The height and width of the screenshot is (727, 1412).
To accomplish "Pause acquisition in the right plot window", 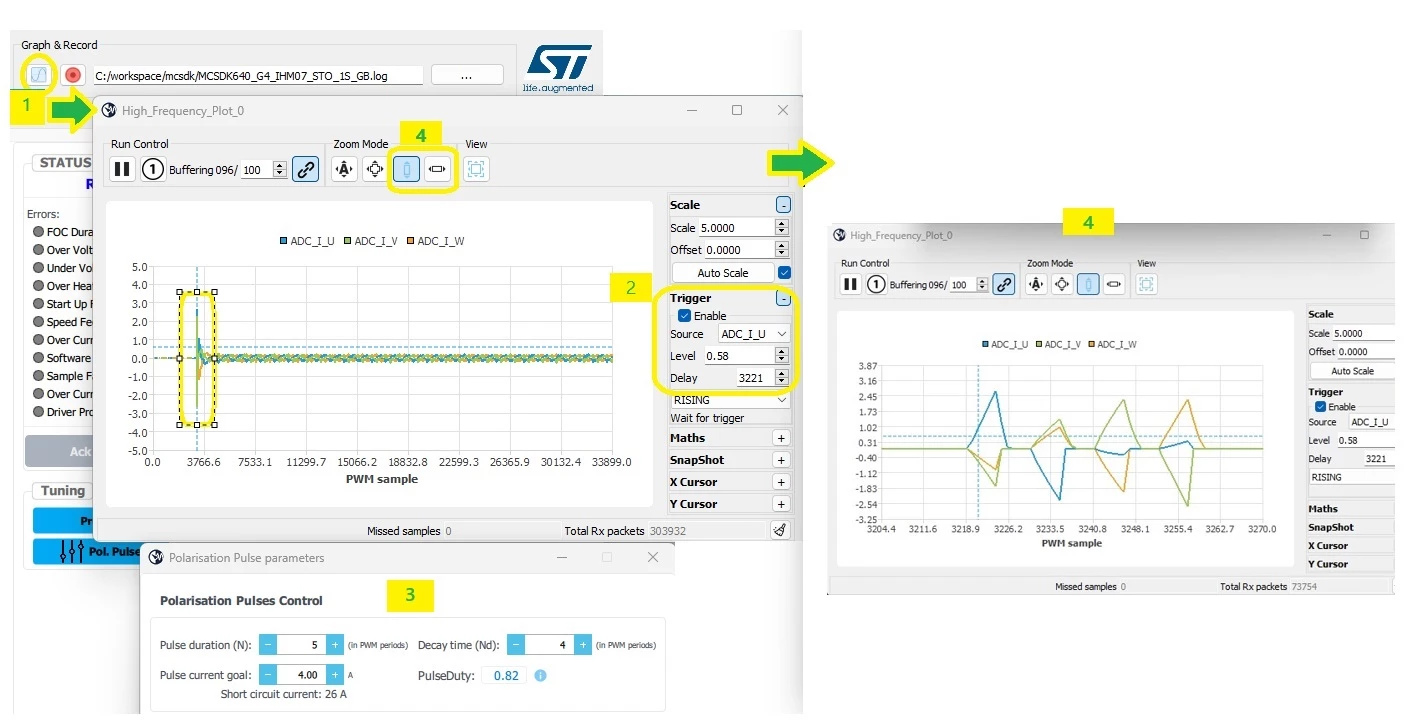I will pyautogui.click(x=850, y=284).
